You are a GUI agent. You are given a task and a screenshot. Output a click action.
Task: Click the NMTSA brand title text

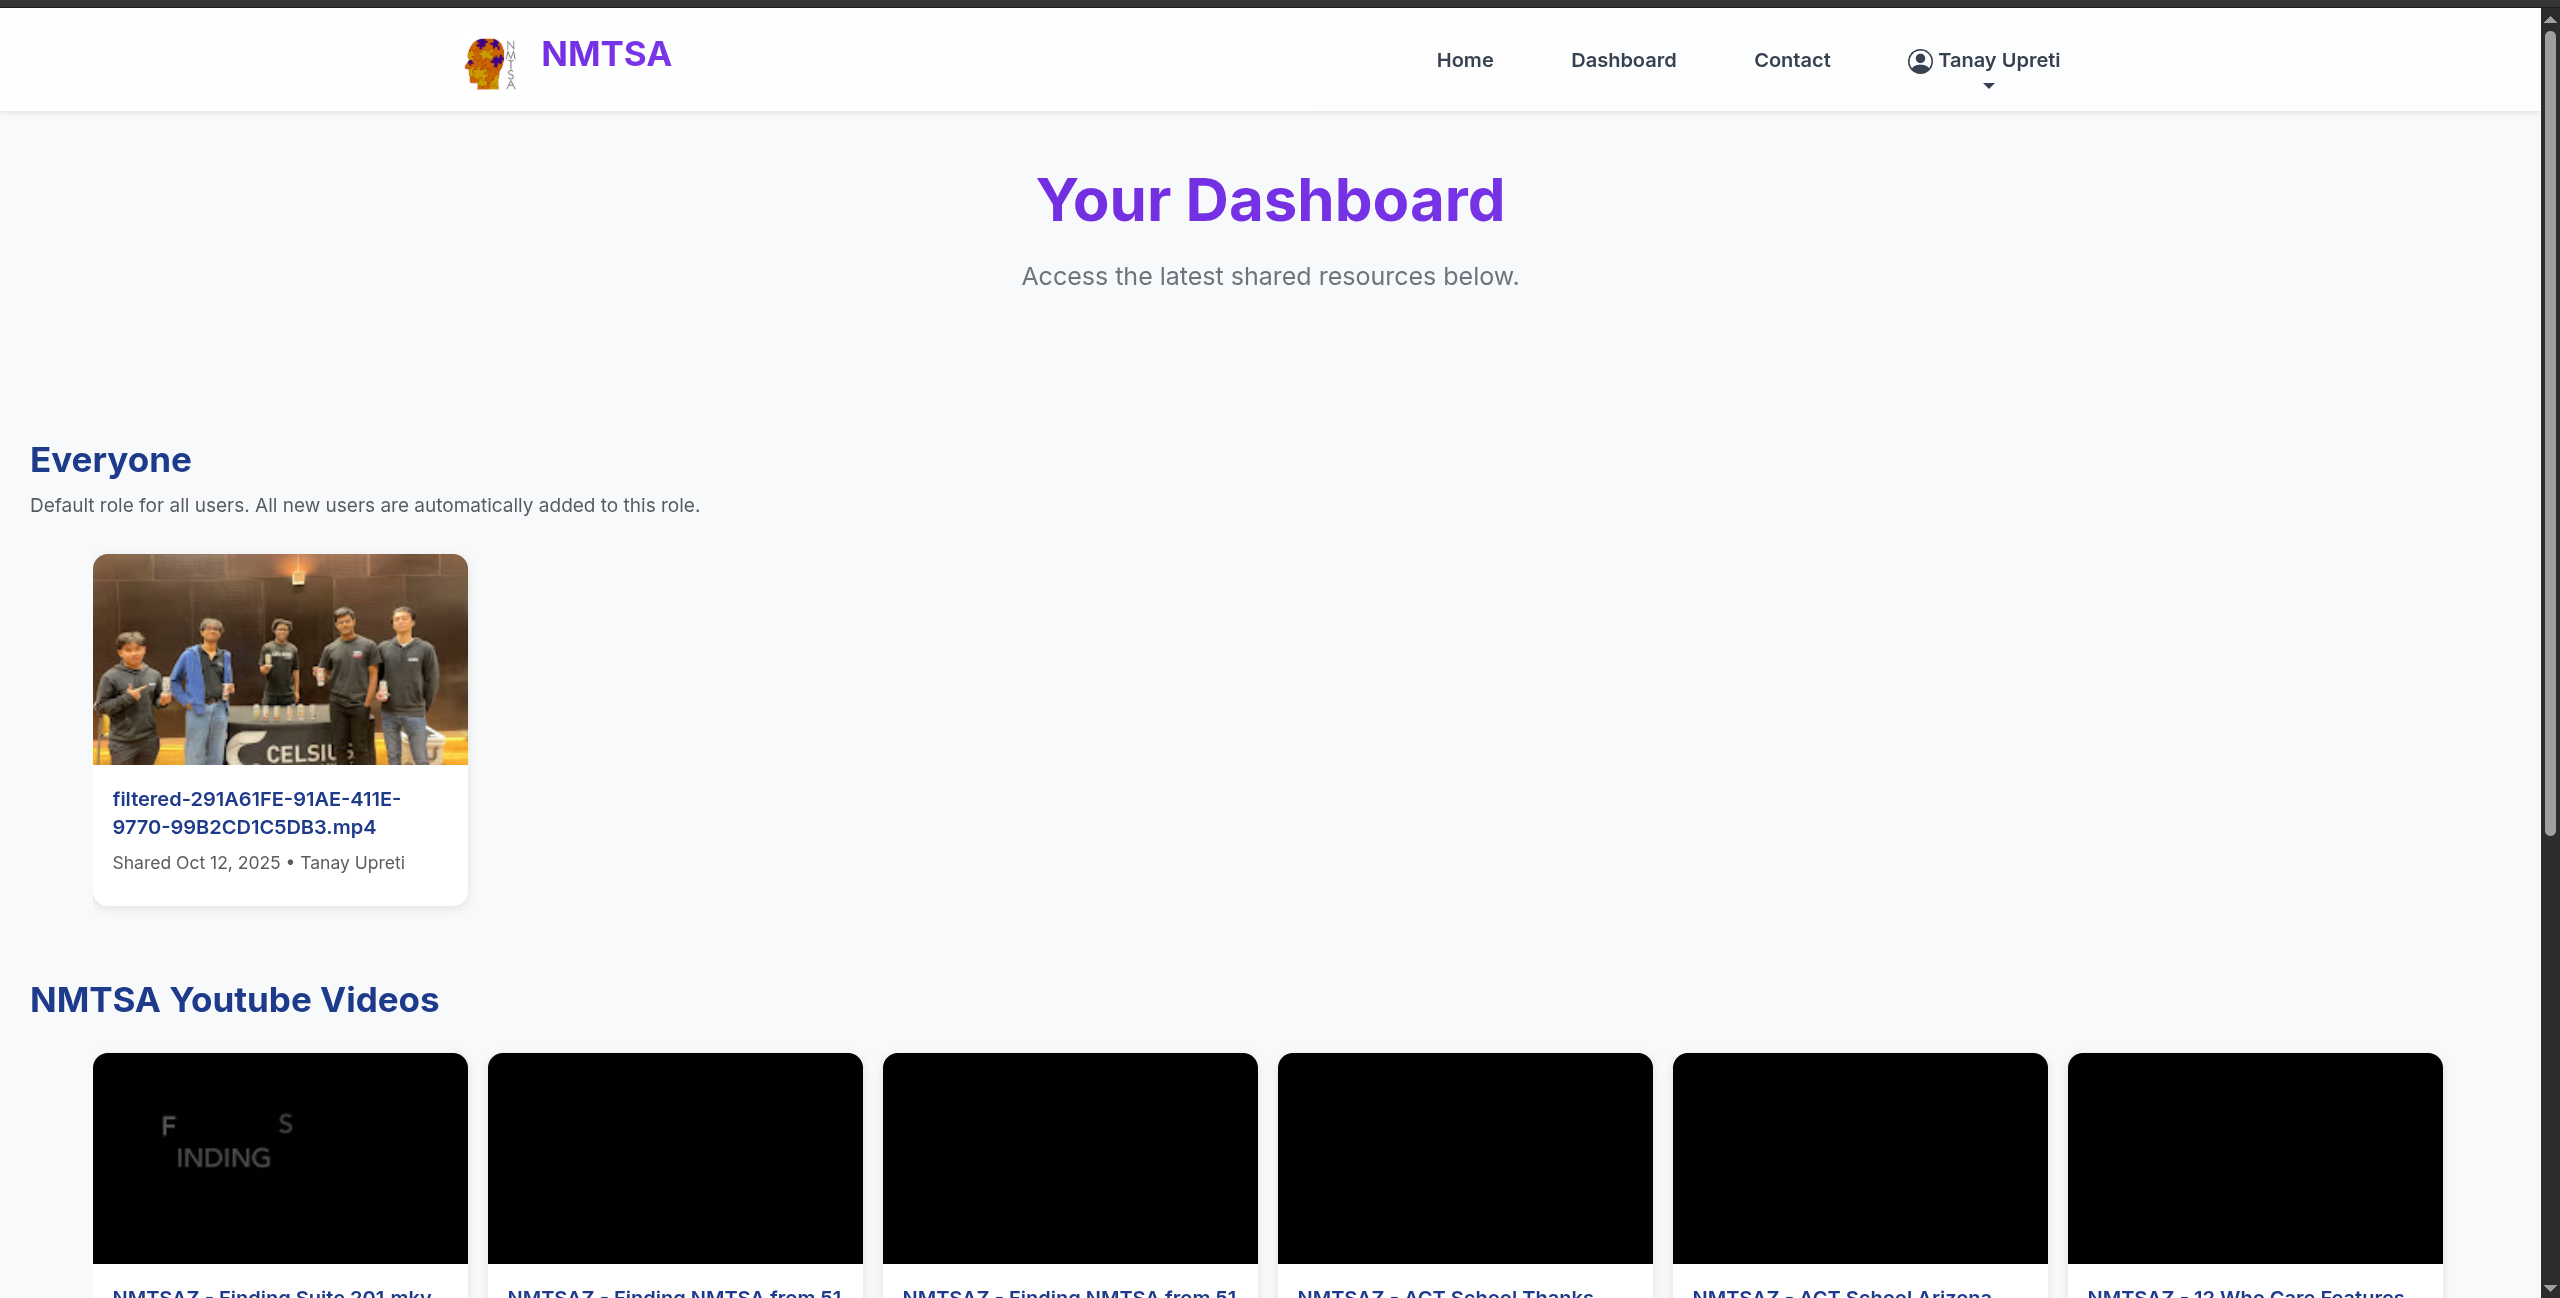[x=606, y=54]
